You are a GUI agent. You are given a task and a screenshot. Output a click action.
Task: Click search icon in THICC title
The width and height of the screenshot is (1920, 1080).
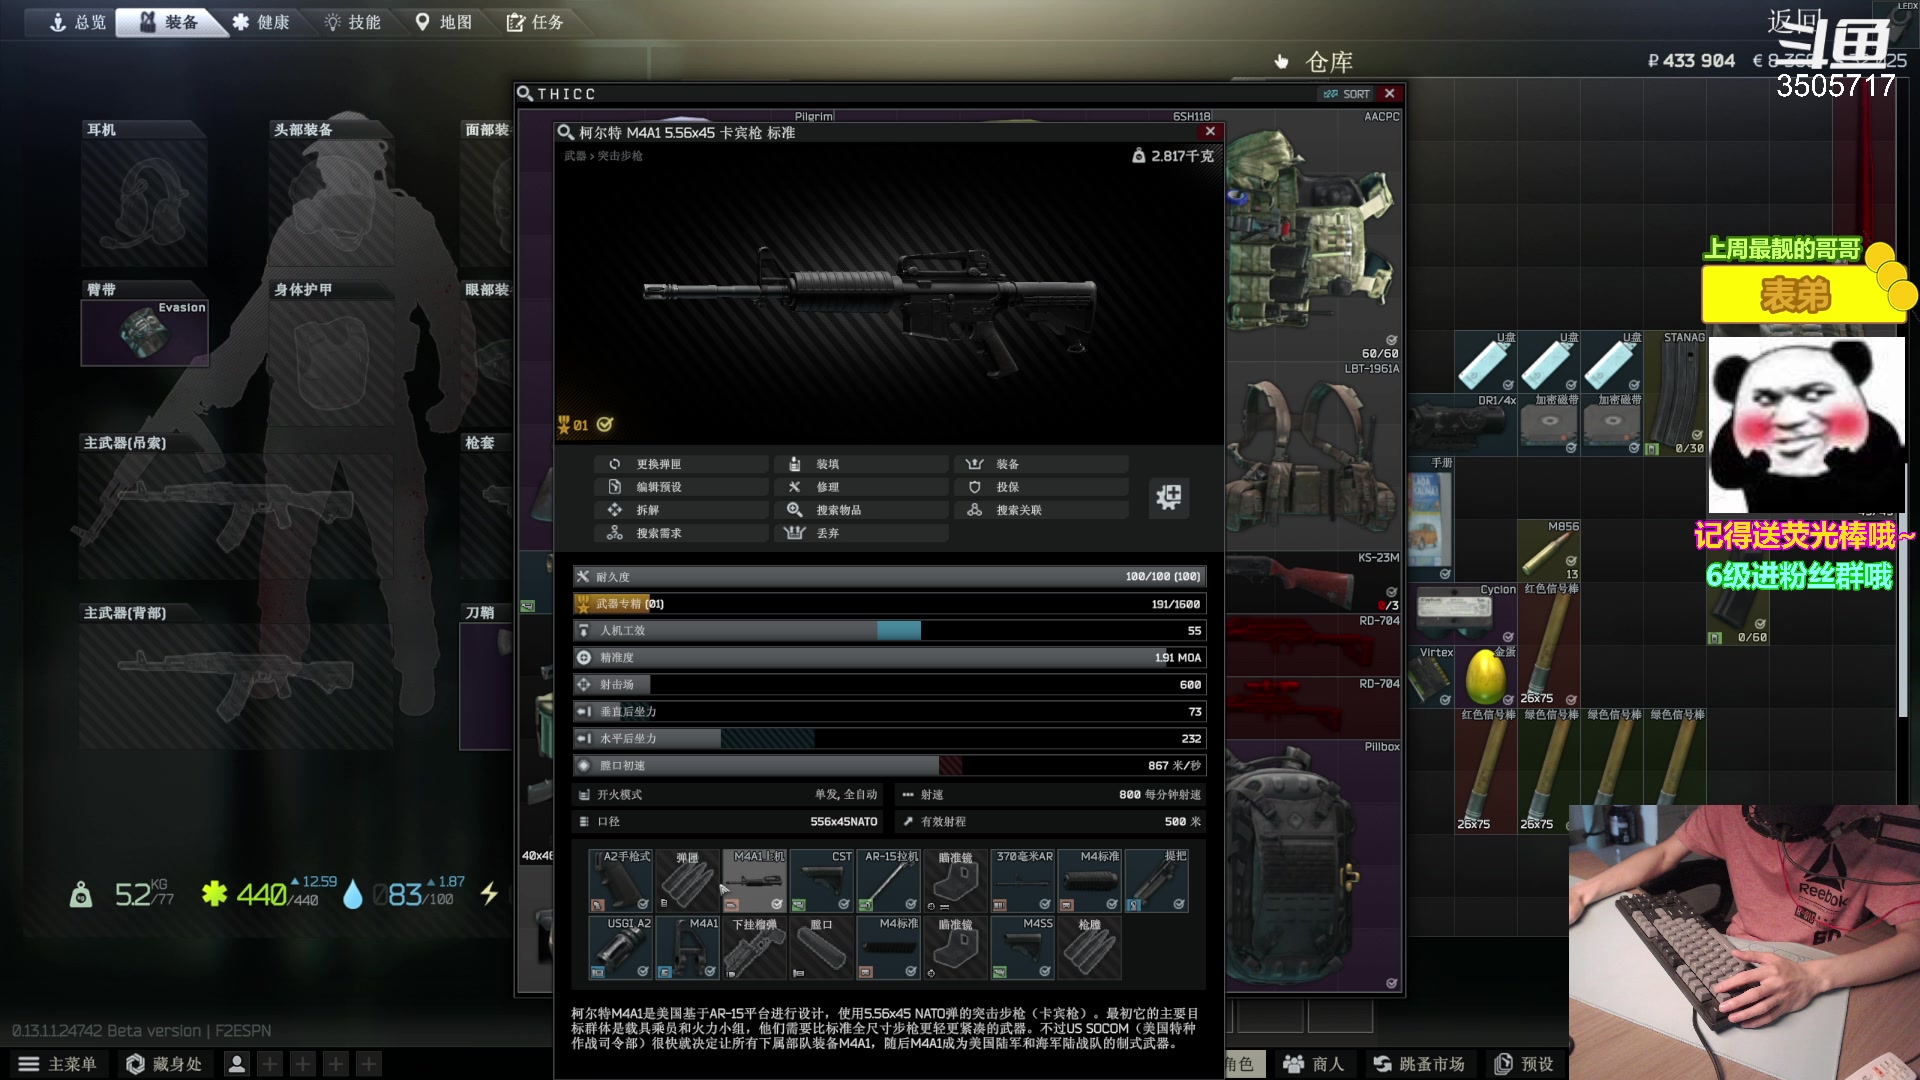(525, 94)
